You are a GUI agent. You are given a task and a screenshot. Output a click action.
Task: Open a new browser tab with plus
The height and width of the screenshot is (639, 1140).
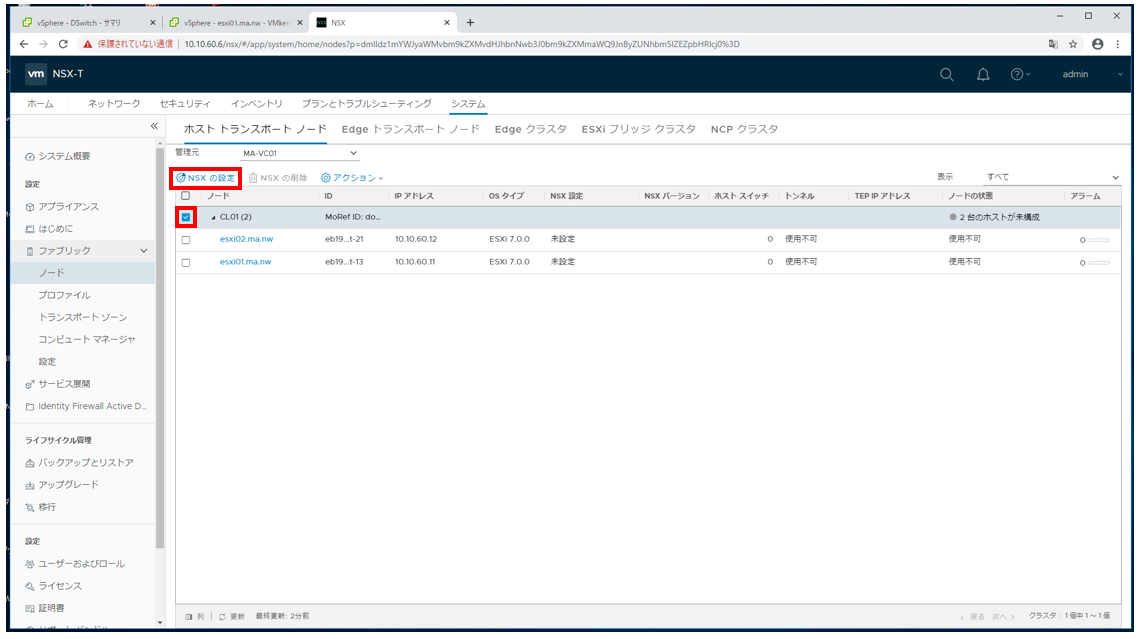click(470, 23)
